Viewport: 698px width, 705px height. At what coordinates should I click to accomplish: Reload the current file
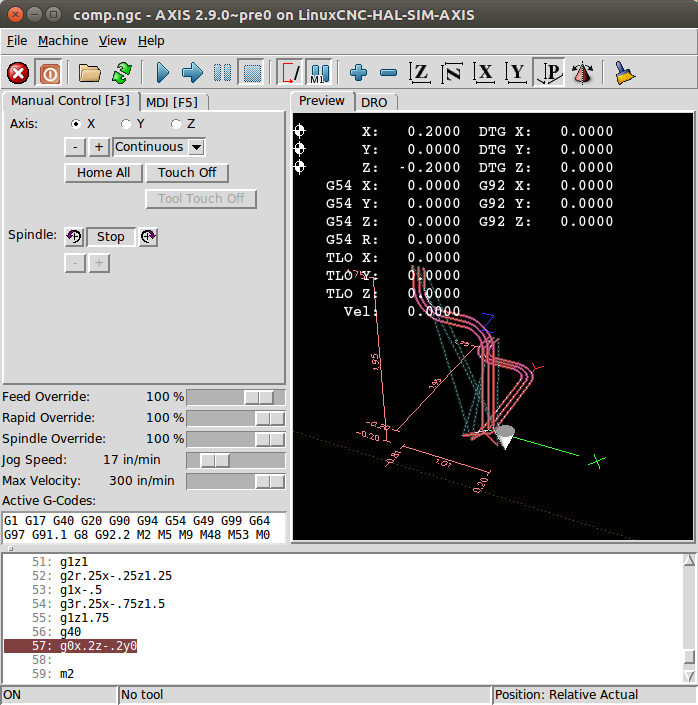pos(121,73)
